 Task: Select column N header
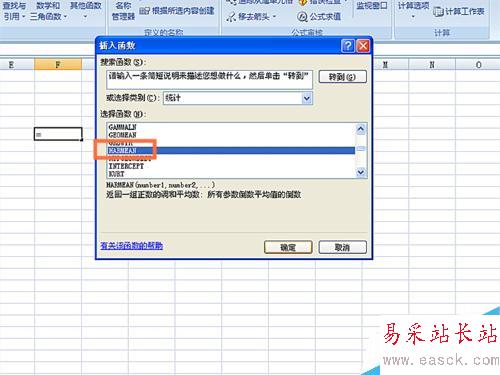click(x=432, y=64)
